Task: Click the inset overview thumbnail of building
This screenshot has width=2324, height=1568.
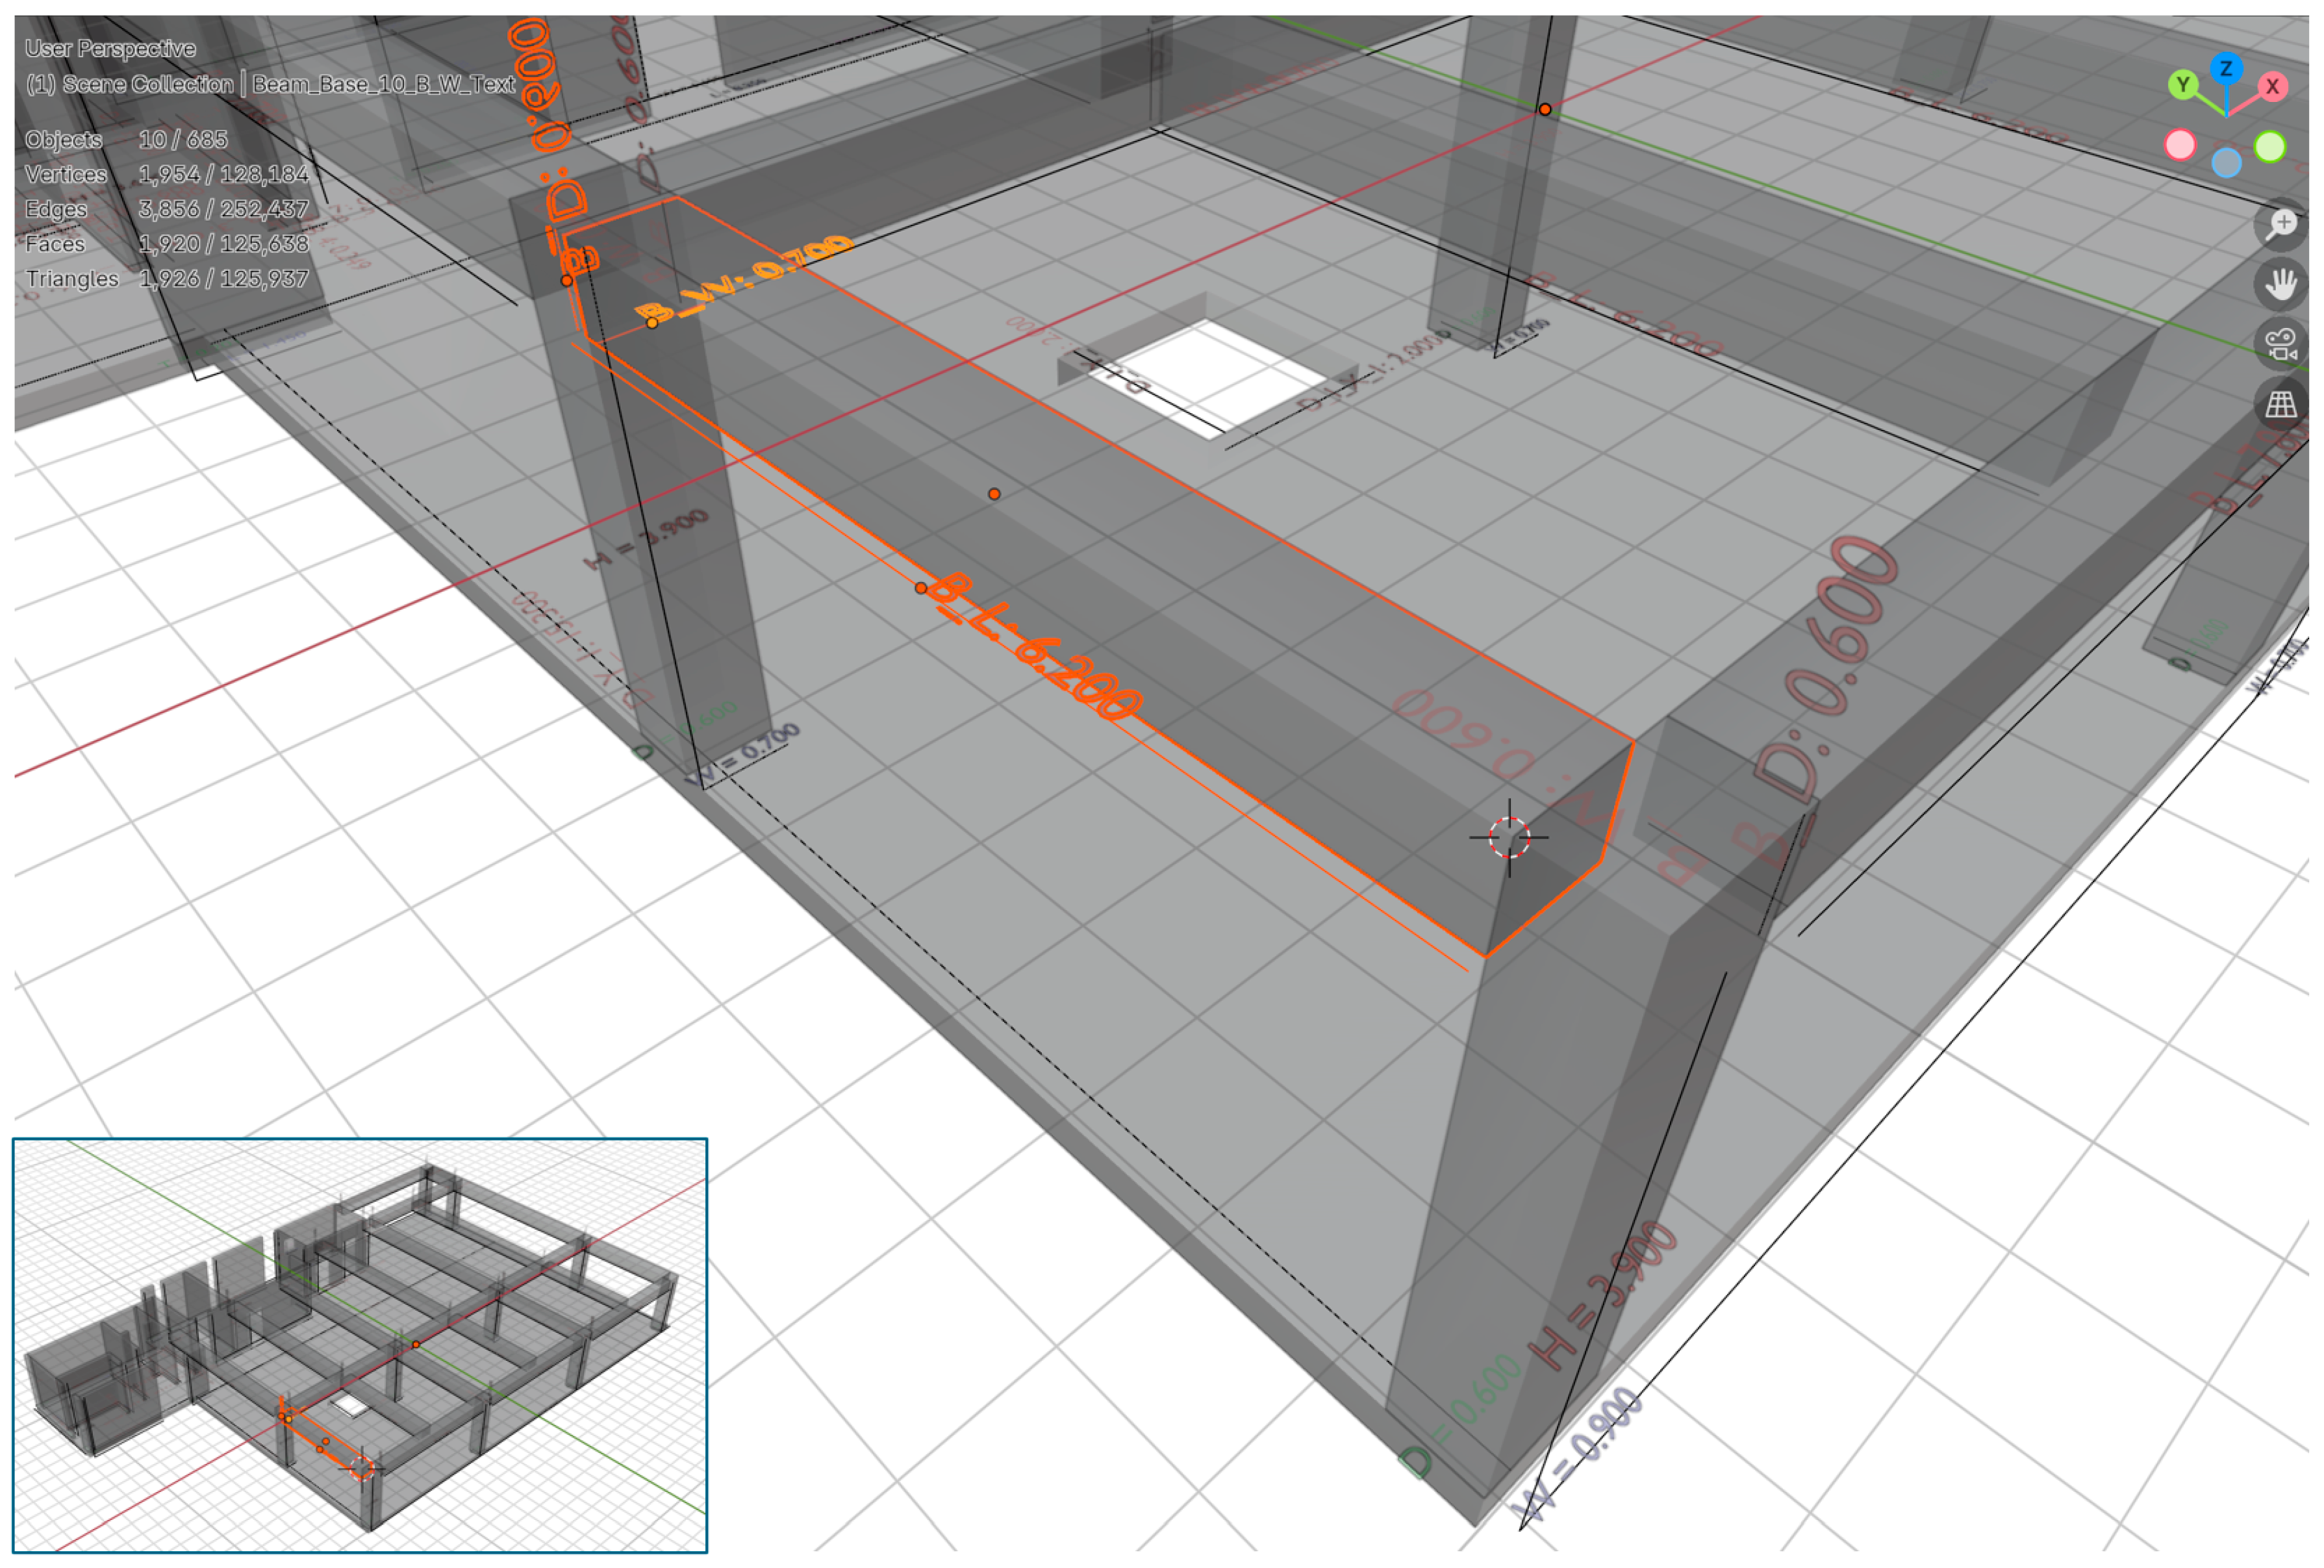Action: click(x=360, y=1345)
